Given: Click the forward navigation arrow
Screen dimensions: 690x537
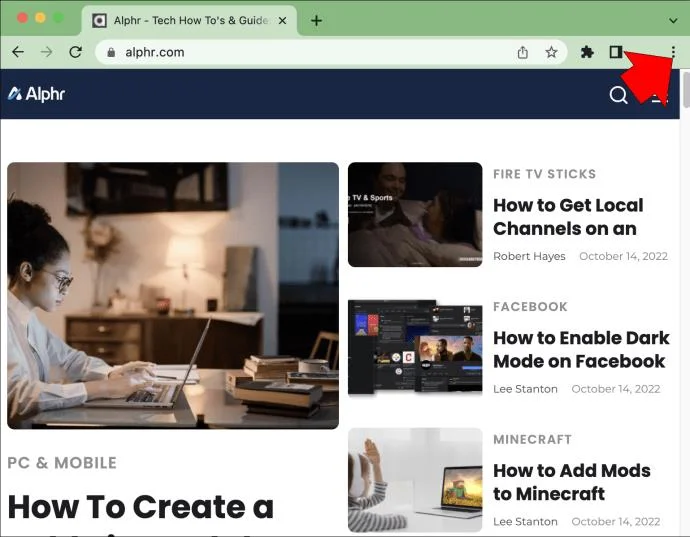Looking at the screenshot, I should (46, 52).
